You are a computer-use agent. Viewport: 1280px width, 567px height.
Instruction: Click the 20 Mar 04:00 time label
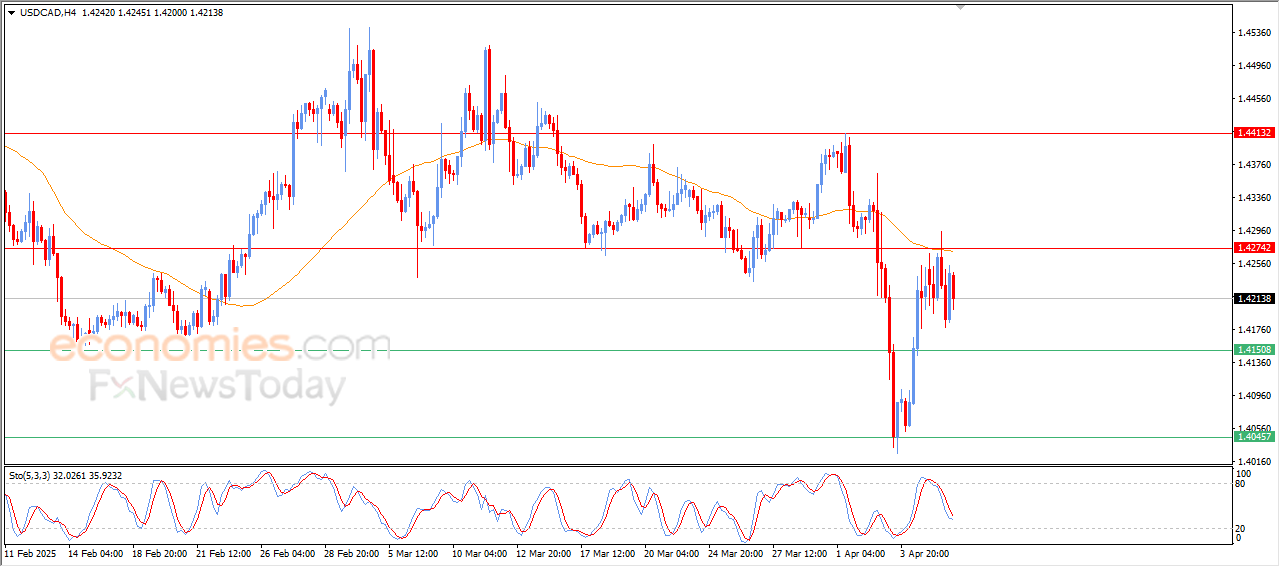671,552
